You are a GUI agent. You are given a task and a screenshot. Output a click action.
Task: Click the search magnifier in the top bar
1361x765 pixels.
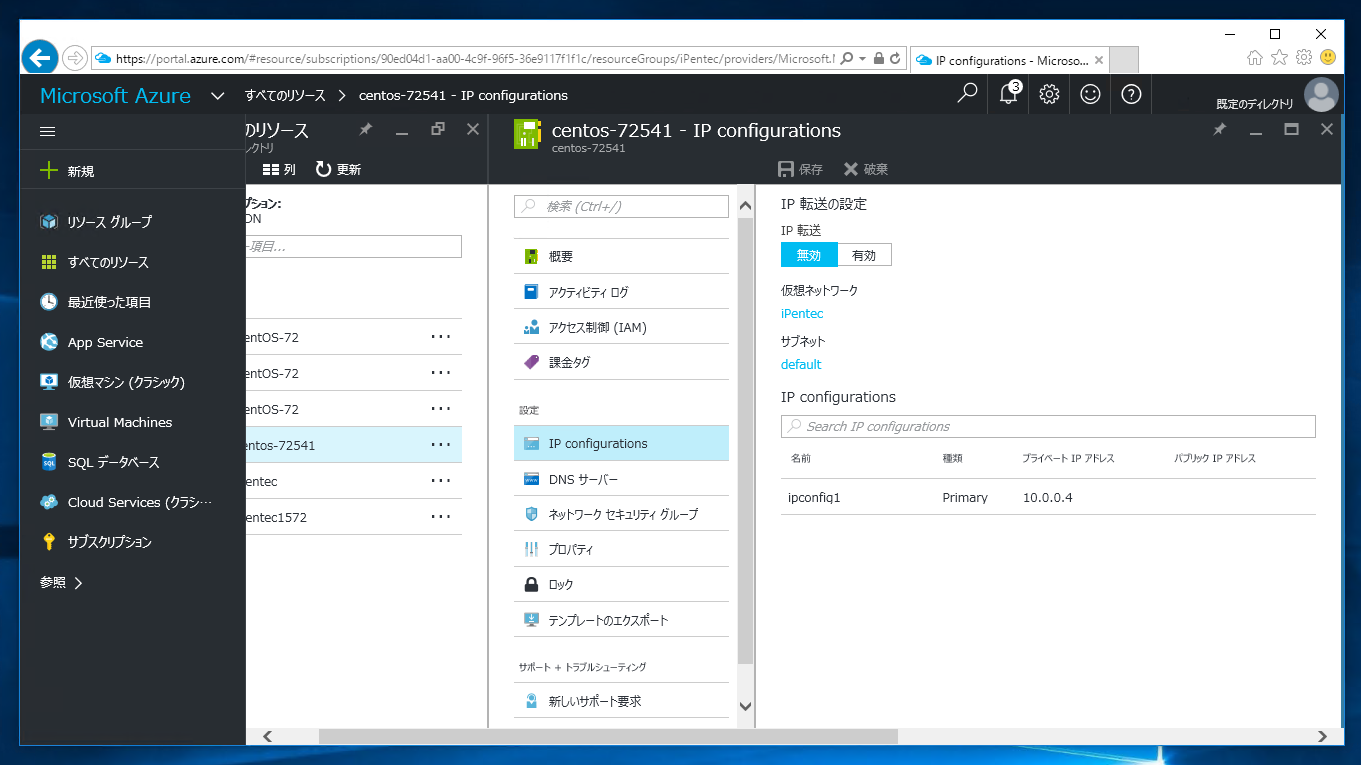point(966,94)
